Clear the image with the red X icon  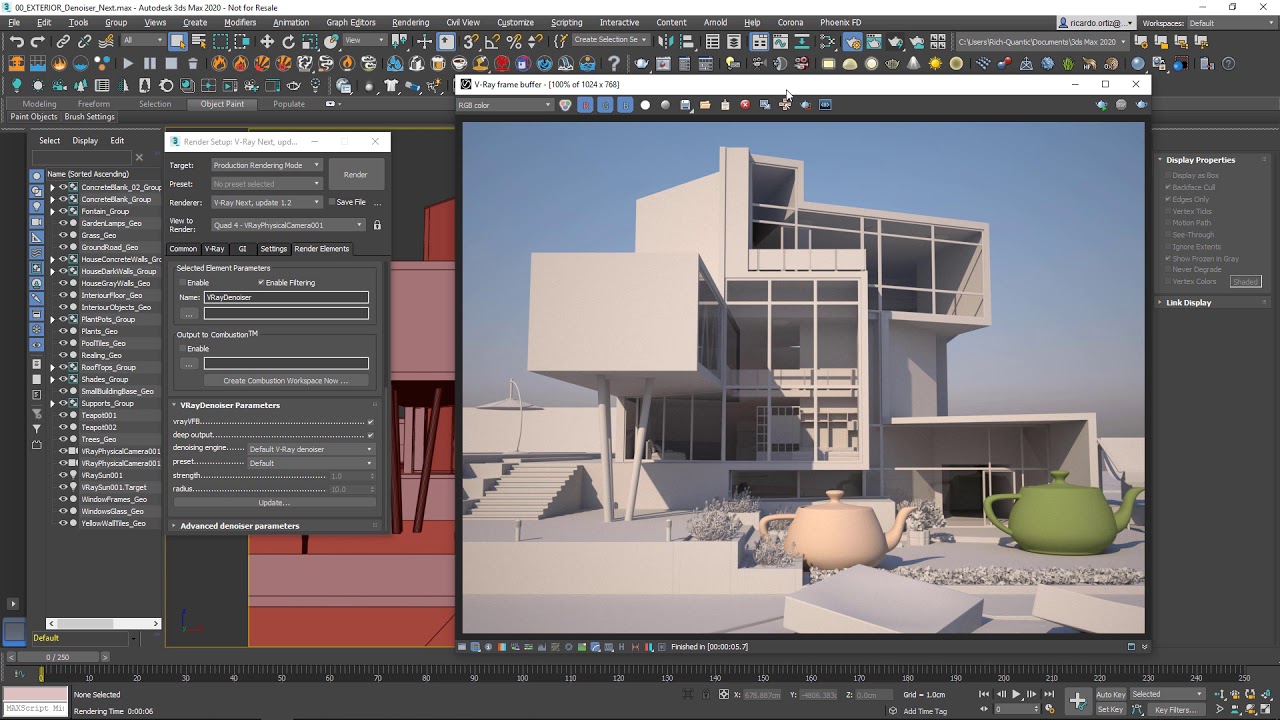pos(745,105)
